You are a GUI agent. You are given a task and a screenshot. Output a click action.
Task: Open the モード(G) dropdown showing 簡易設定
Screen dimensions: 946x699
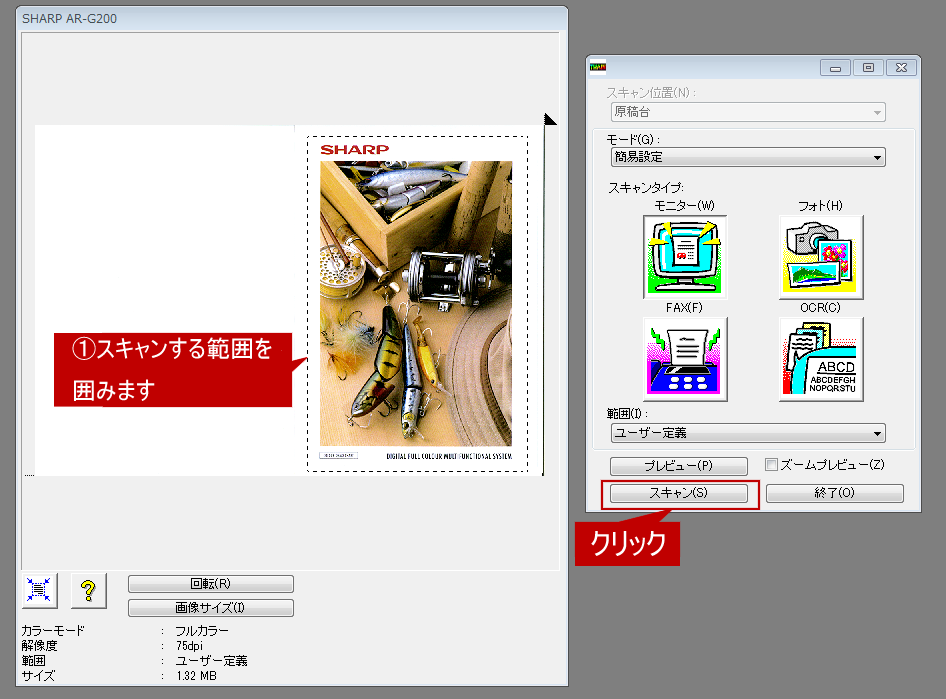748,157
